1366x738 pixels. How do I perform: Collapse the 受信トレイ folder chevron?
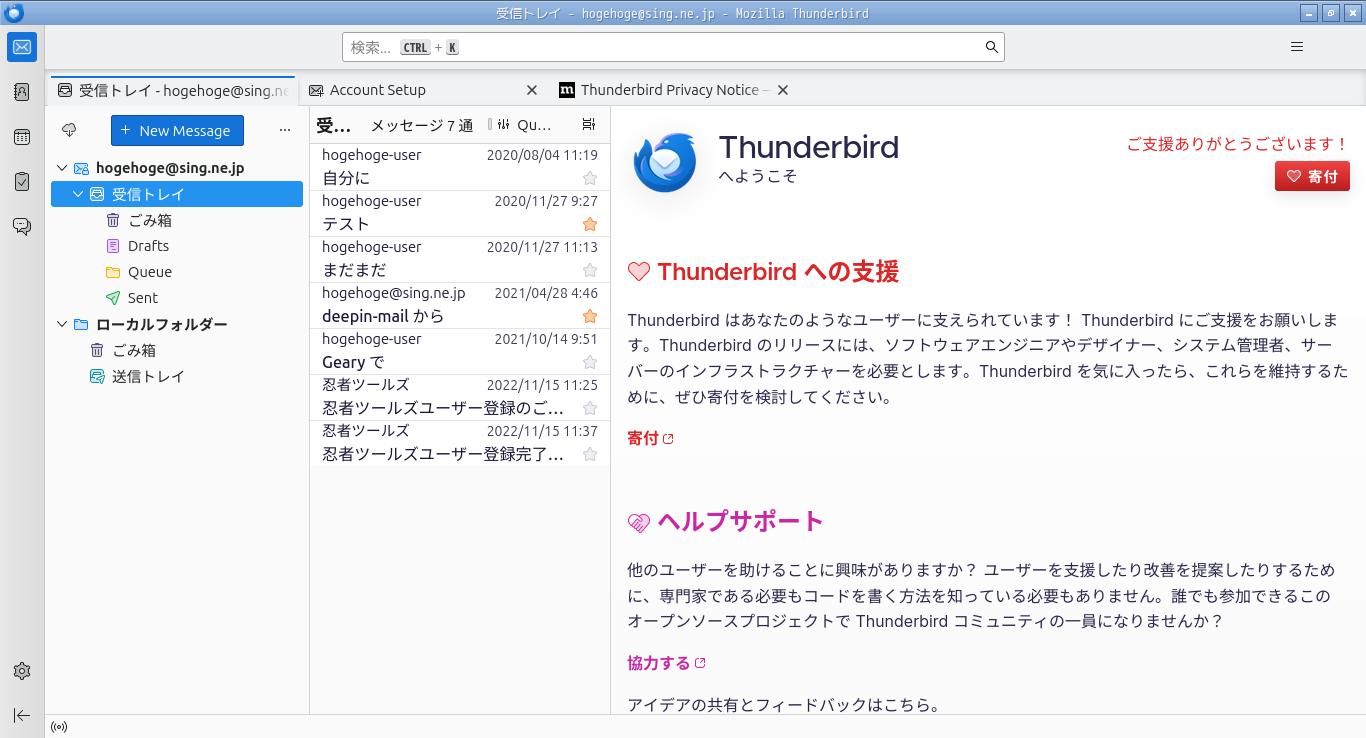78,194
